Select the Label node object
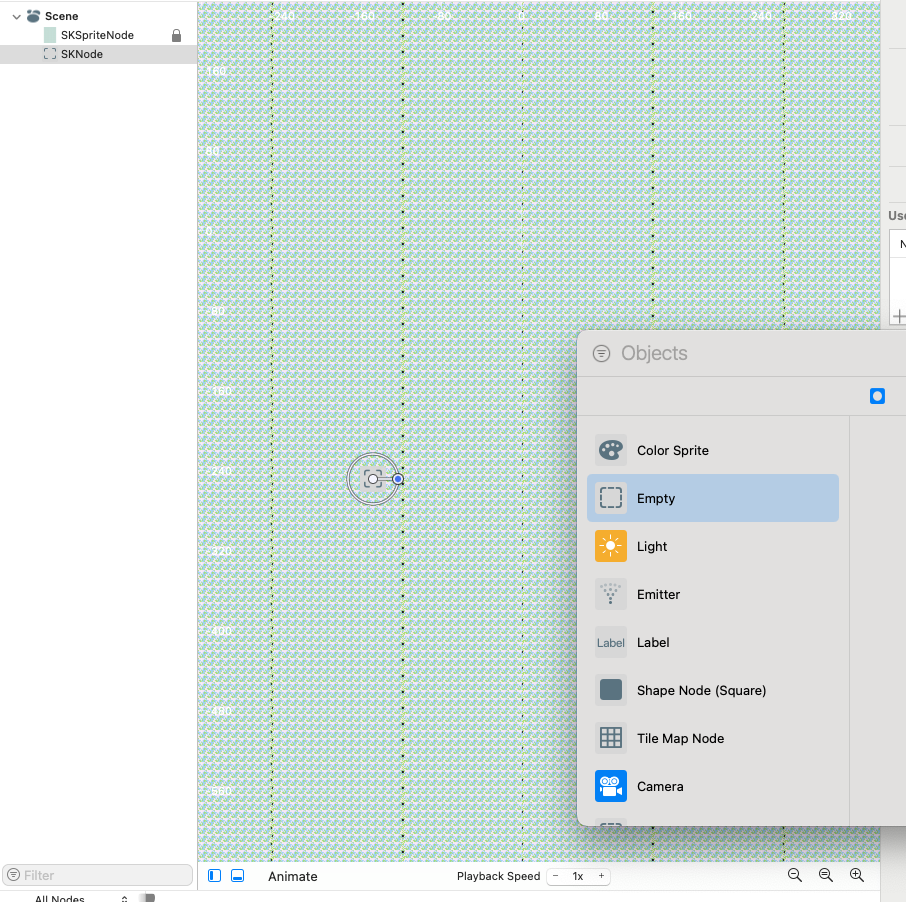The width and height of the screenshot is (906, 902). 652,642
